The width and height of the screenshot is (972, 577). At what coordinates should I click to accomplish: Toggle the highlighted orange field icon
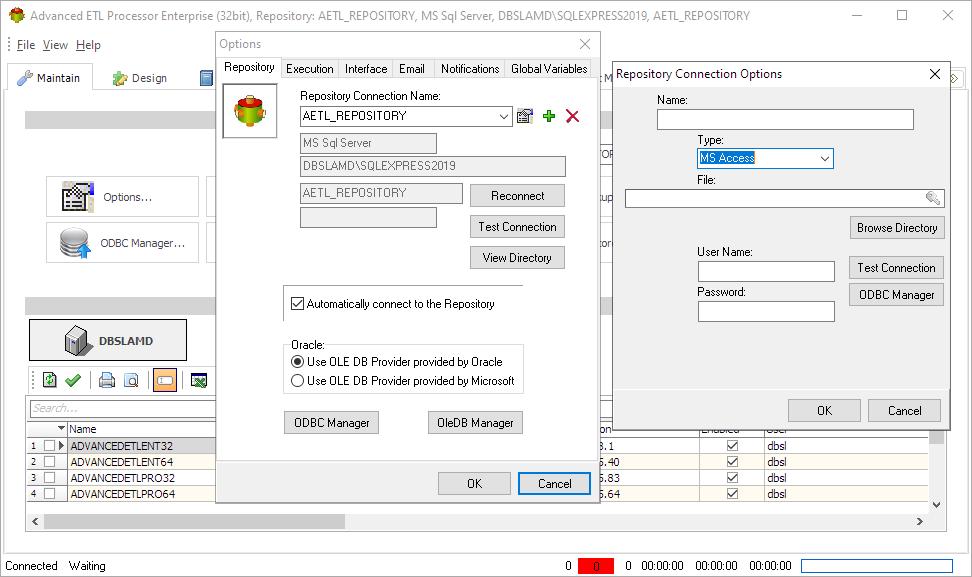pos(165,380)
